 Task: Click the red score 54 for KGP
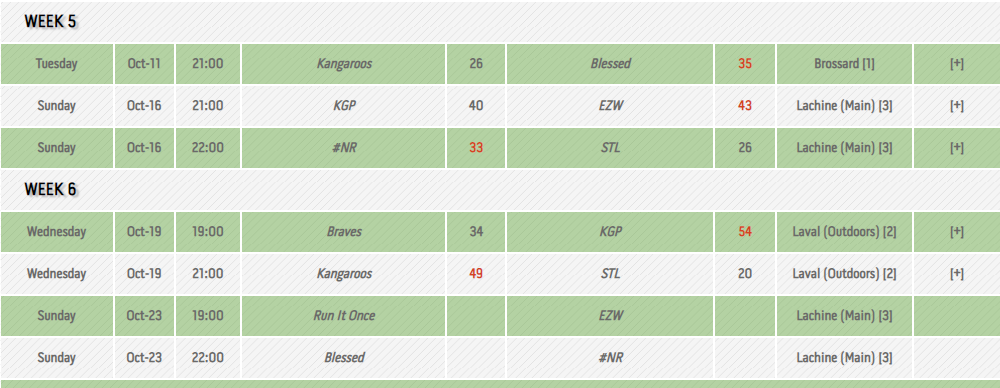click(745, 232)
